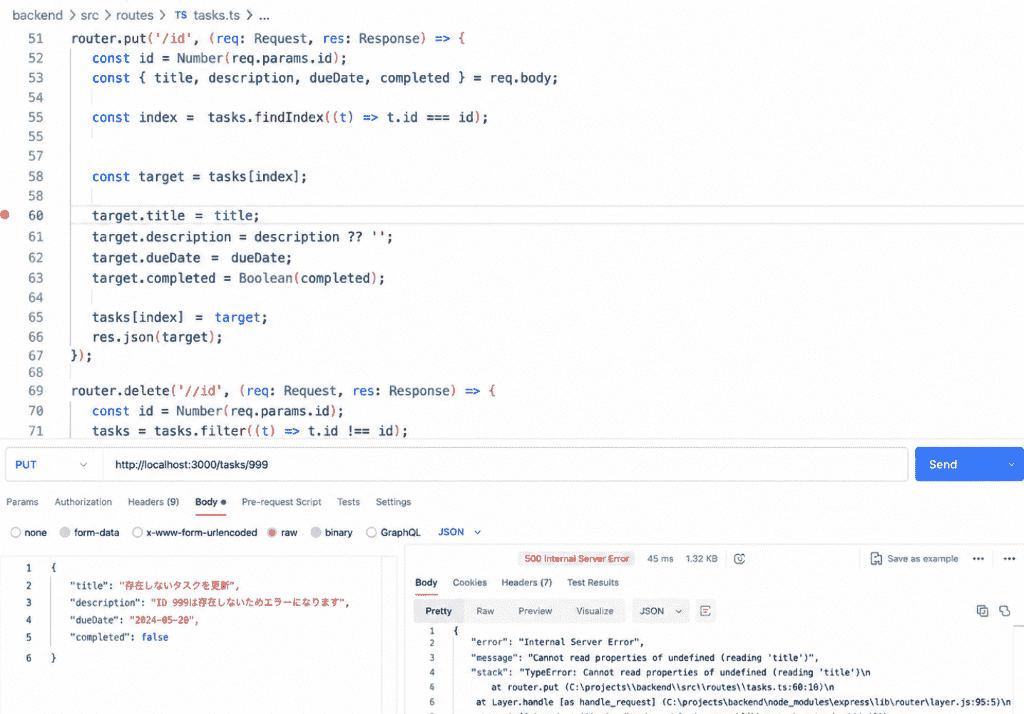Click the 500 Internal Server Error status

pyautogui.click(x=577, y=559)
